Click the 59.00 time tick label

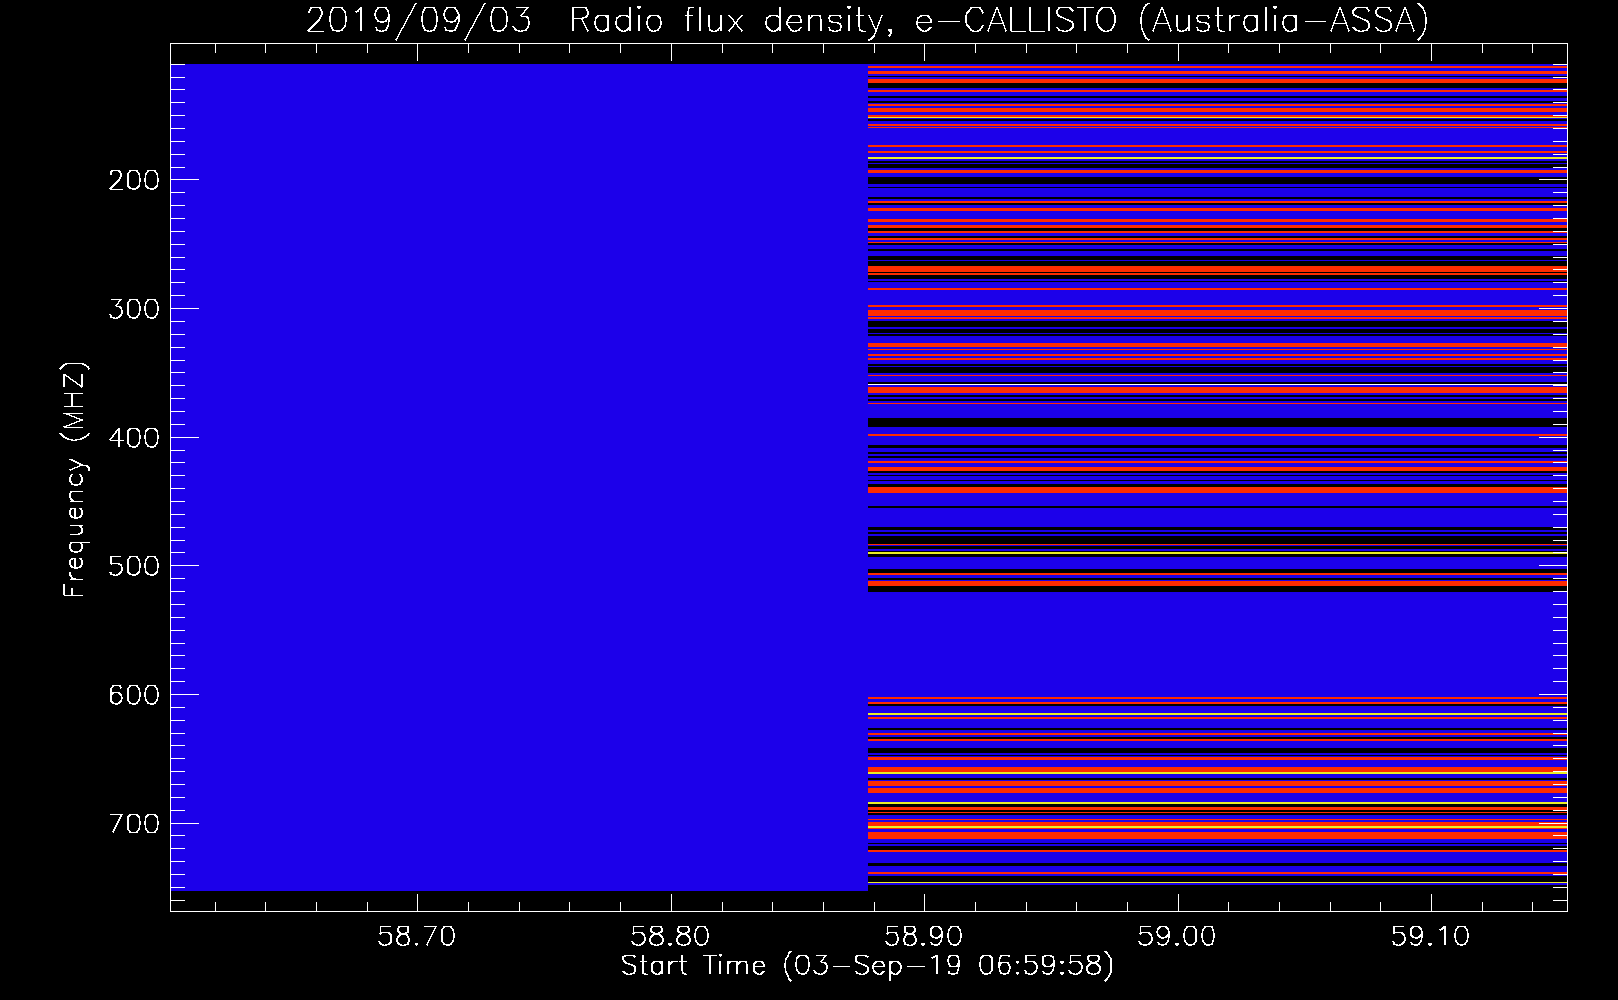1178,936
